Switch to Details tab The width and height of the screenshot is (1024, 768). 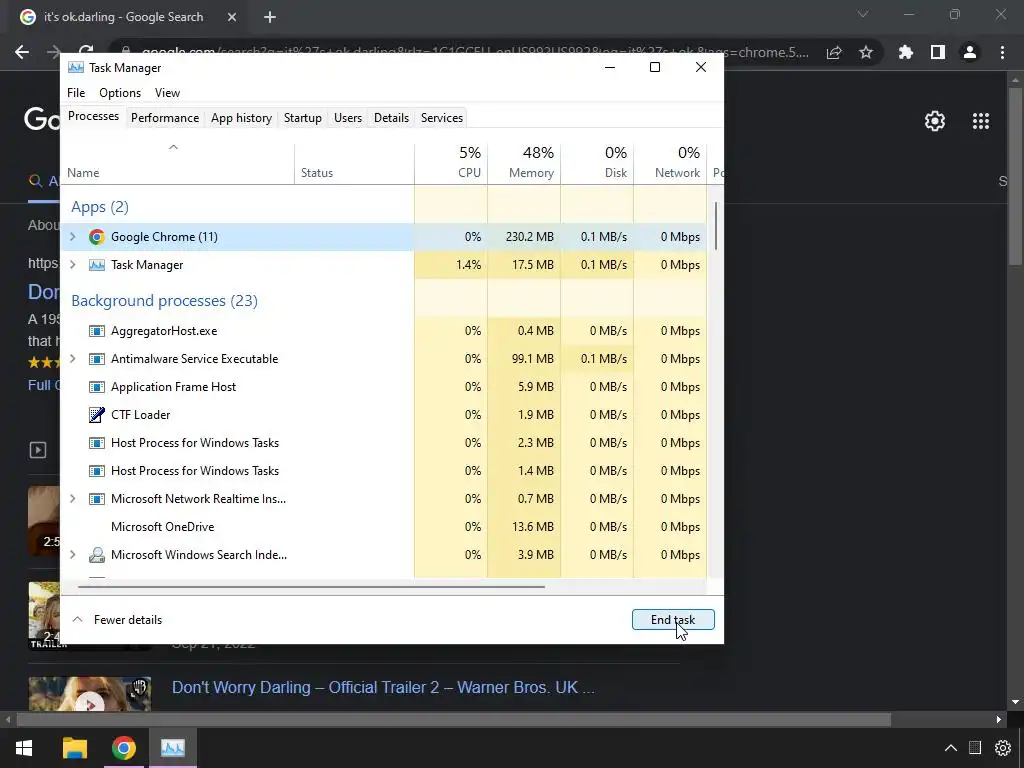pyautogui.click(x=391, y=118)
